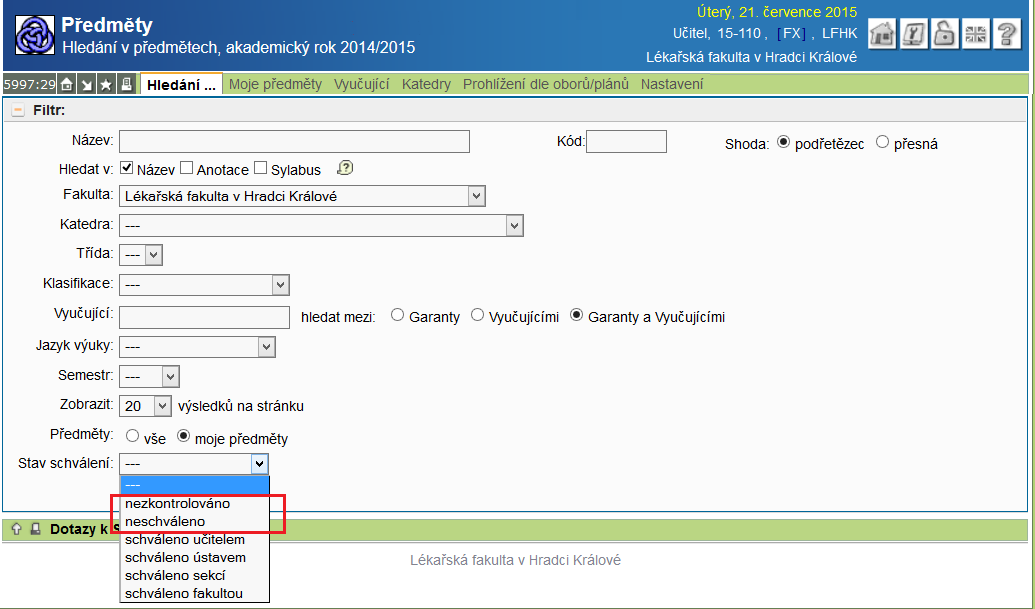Image resolution: width=1035 pixels, height=609 pixels.
Task: Switch language with the British flag icon
Action: point(975,34)
